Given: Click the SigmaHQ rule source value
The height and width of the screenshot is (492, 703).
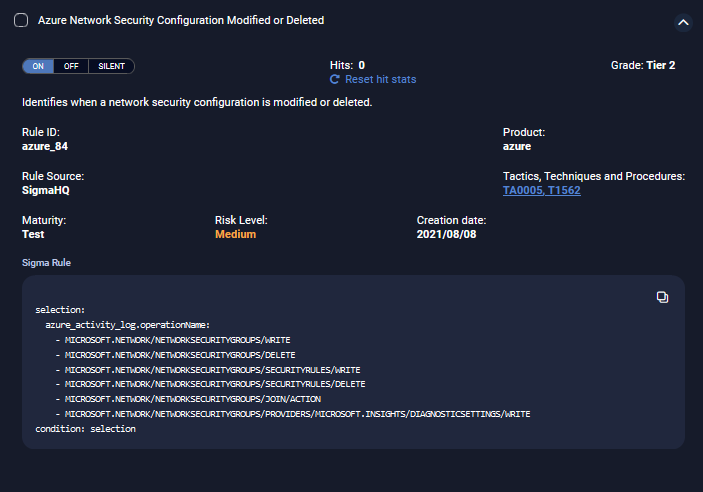Looking at the screenshot, I should [46, 190].
